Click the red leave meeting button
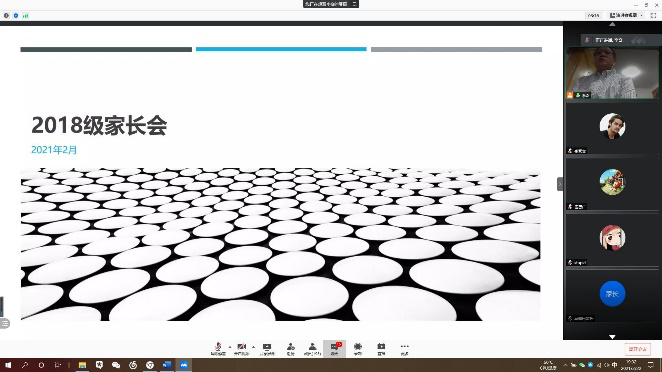This screenshot has height=372, width=662. click(x=638, y=349)
